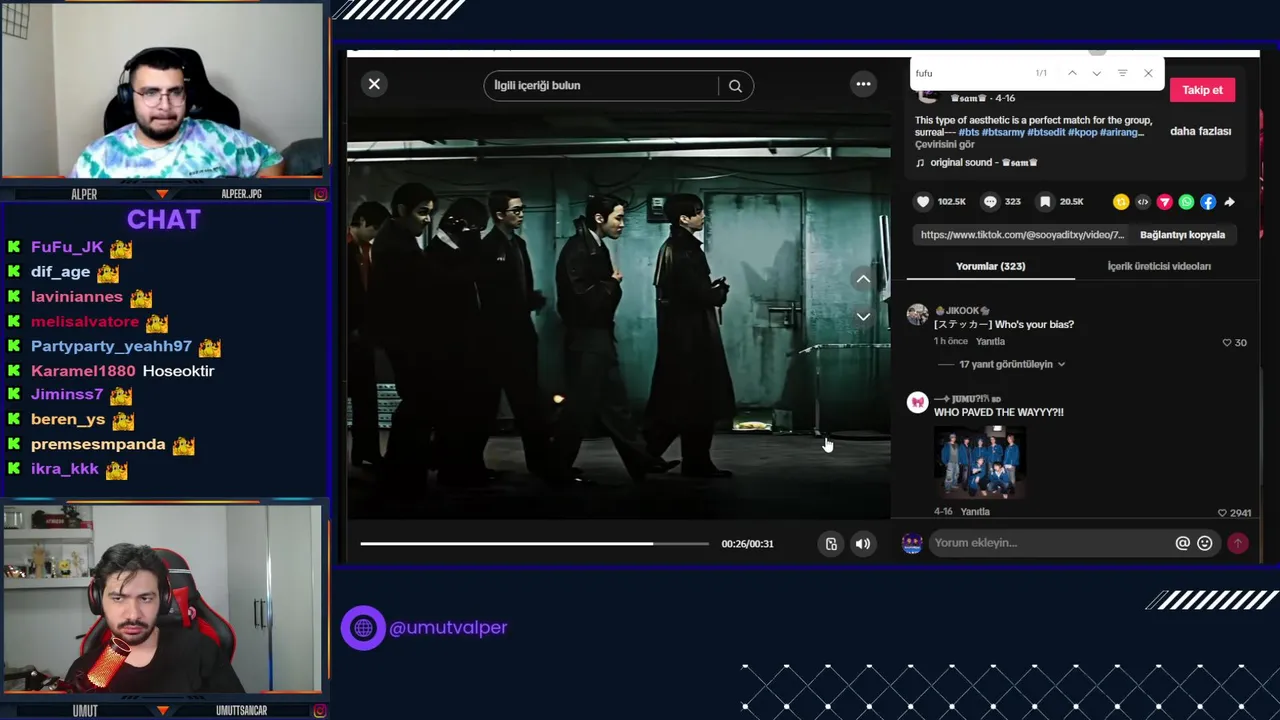Bookmark the video with the save icon
1280x720 pixels.
click(x=1045, y=202)
